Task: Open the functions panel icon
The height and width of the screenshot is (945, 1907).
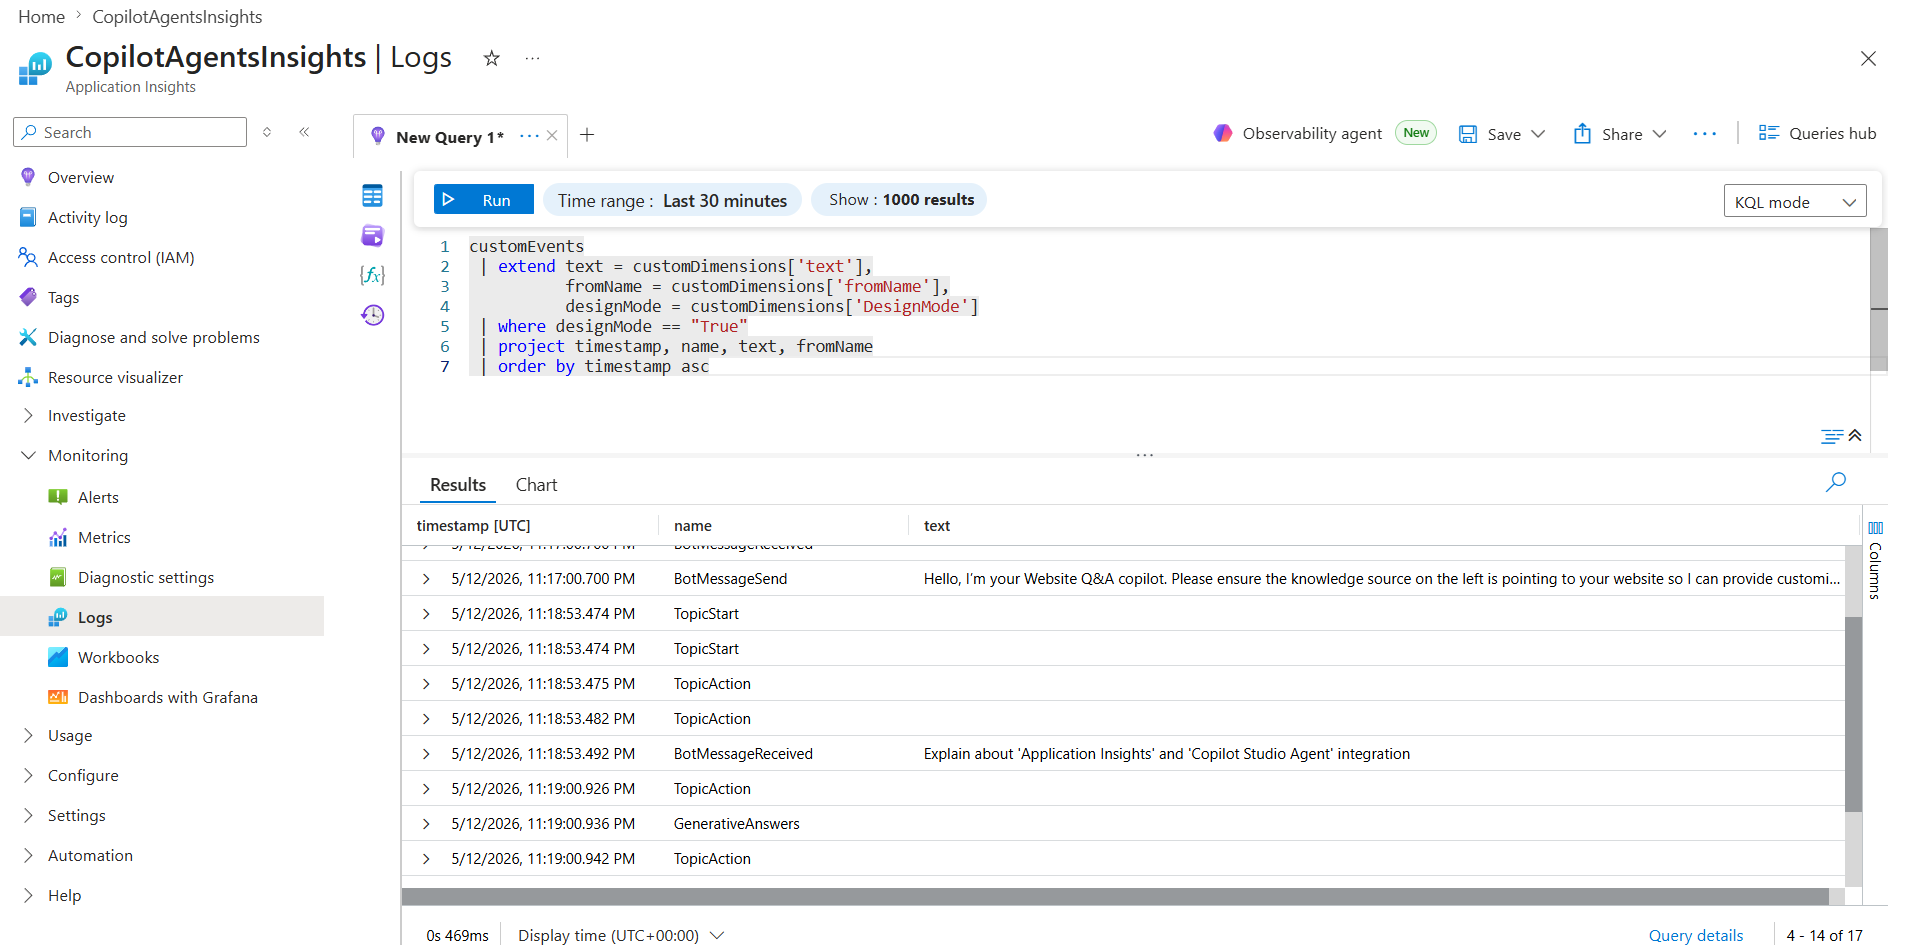Action: click(x=372, y=275)
